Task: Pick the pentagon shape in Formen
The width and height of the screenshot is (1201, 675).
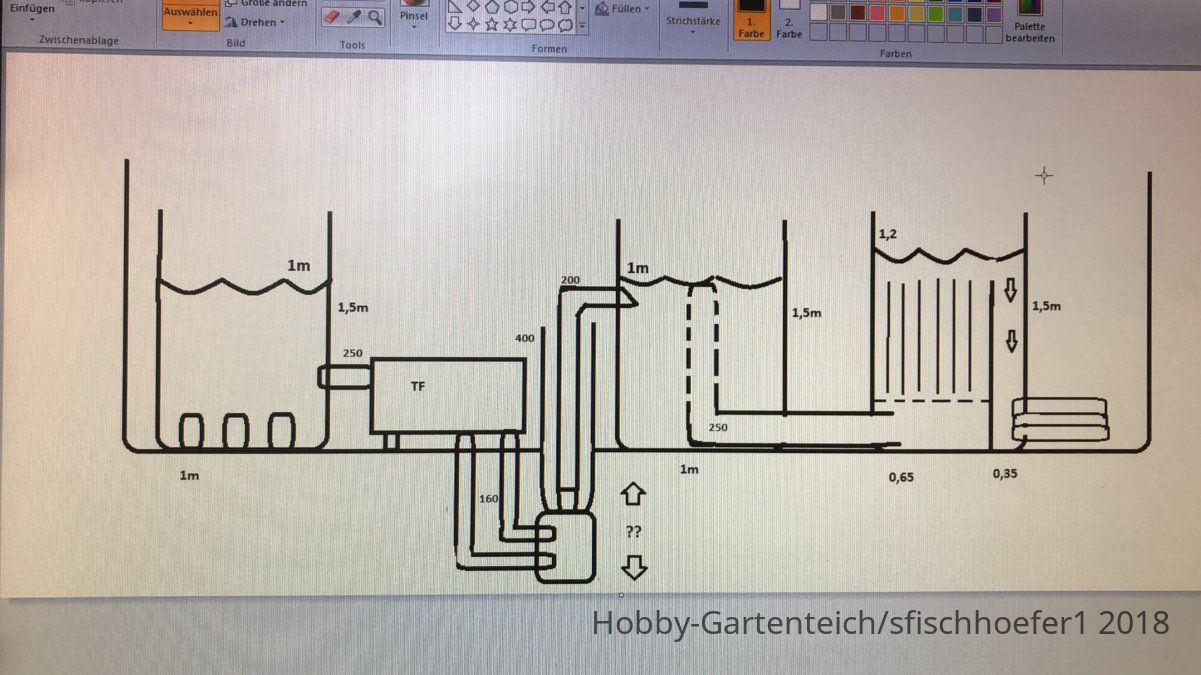Action: click(491, 7)
